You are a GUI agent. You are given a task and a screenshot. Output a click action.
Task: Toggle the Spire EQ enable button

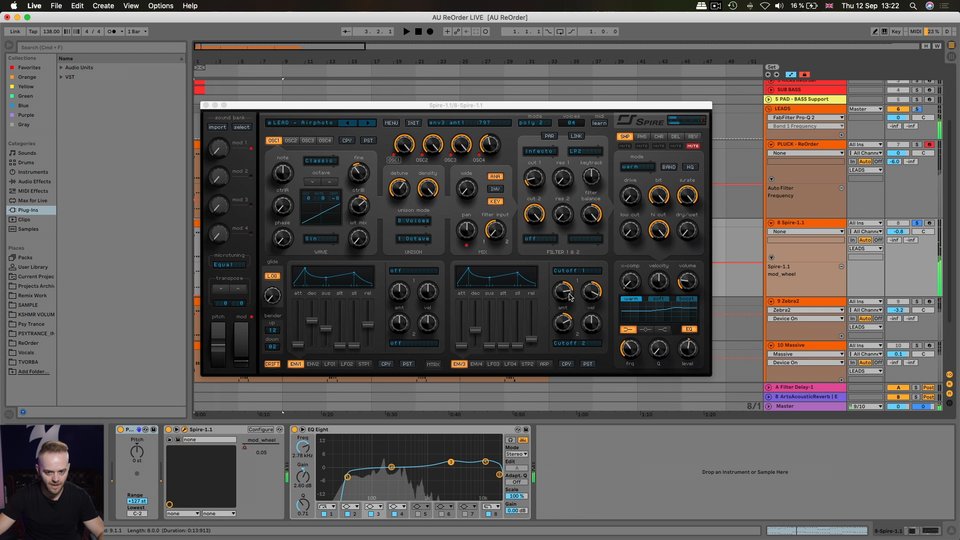point(689,329)
